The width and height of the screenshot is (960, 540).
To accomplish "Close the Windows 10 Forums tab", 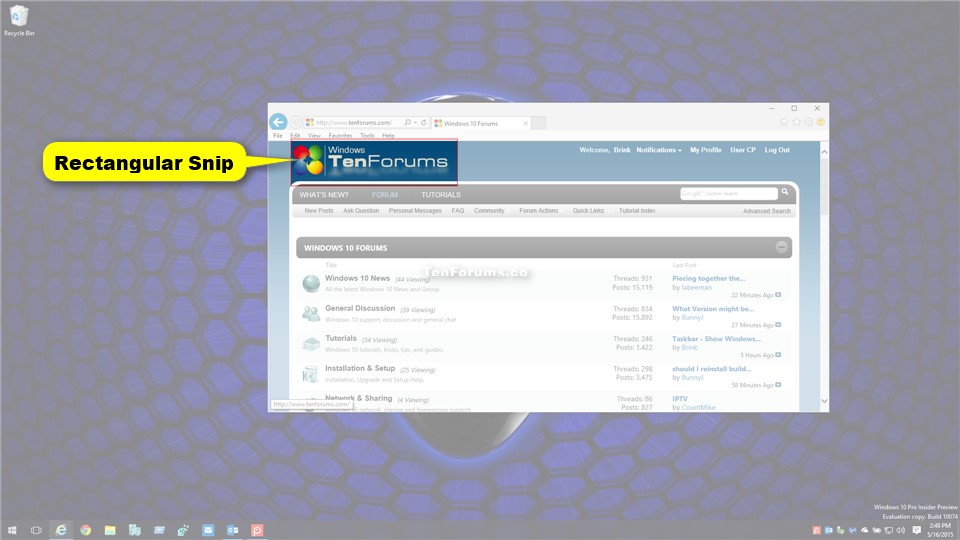I will point(525,123).
